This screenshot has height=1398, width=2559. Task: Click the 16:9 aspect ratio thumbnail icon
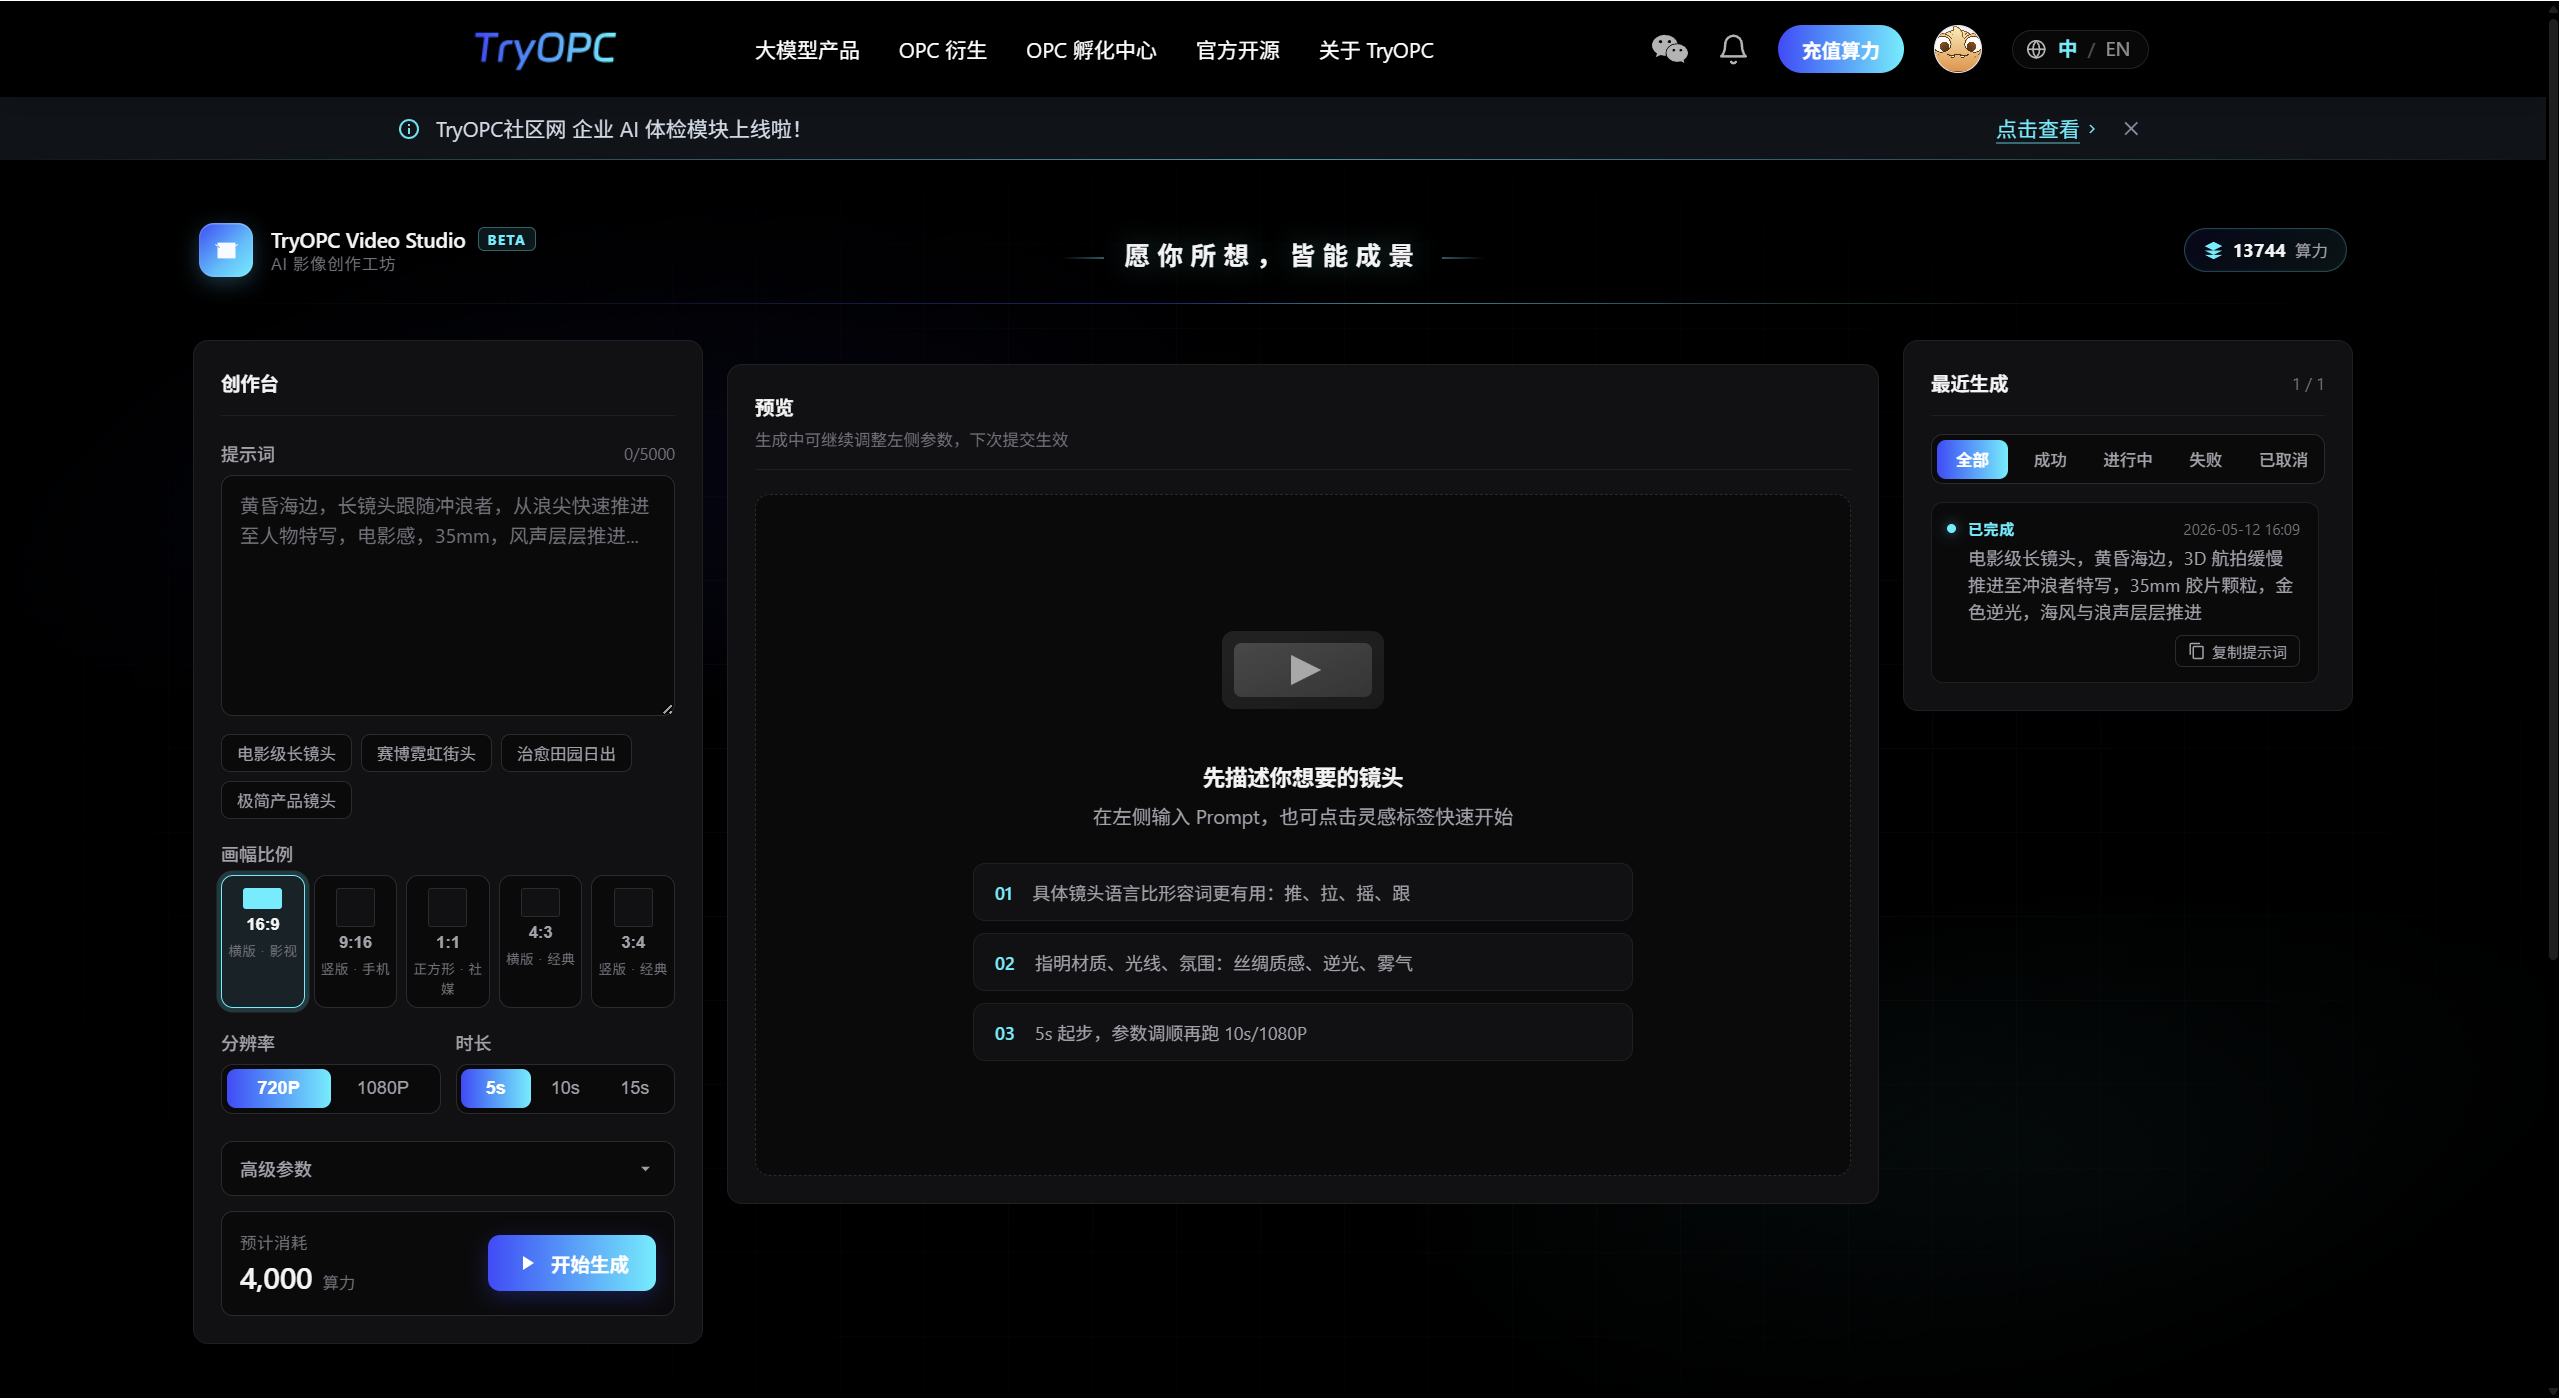[262, 898]
